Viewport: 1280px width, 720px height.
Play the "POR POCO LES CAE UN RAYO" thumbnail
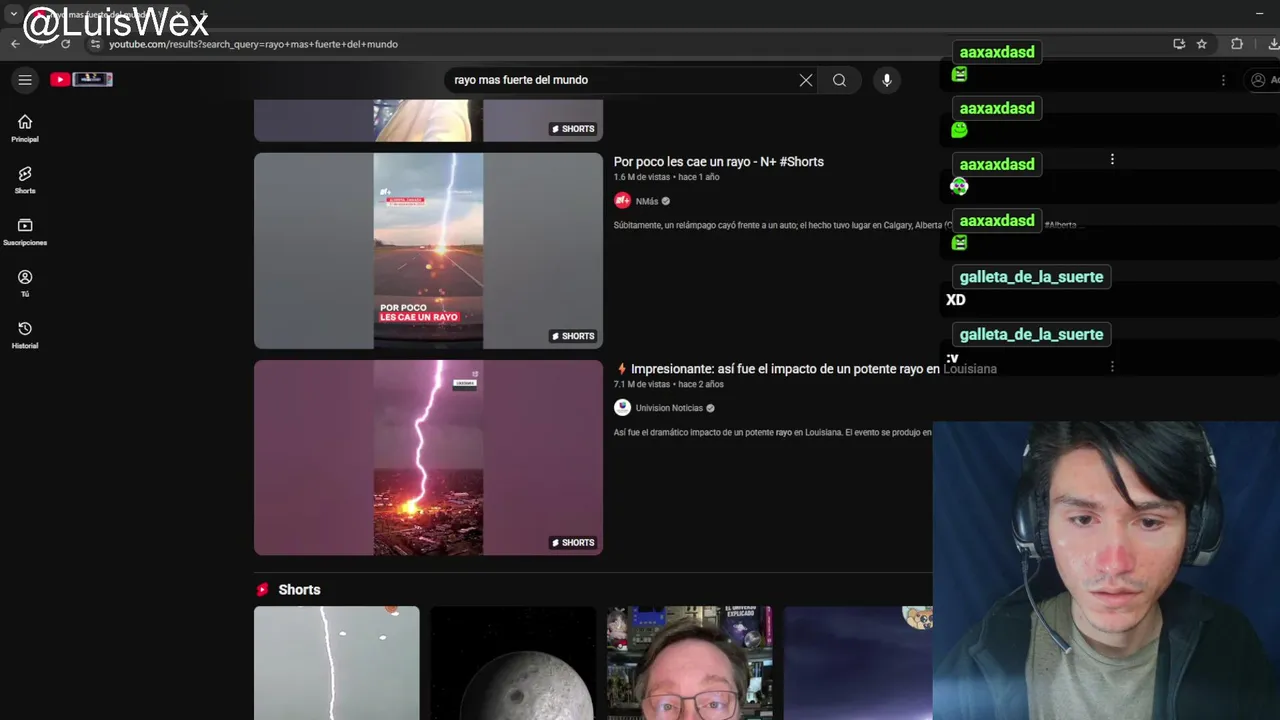coord(428,251)
